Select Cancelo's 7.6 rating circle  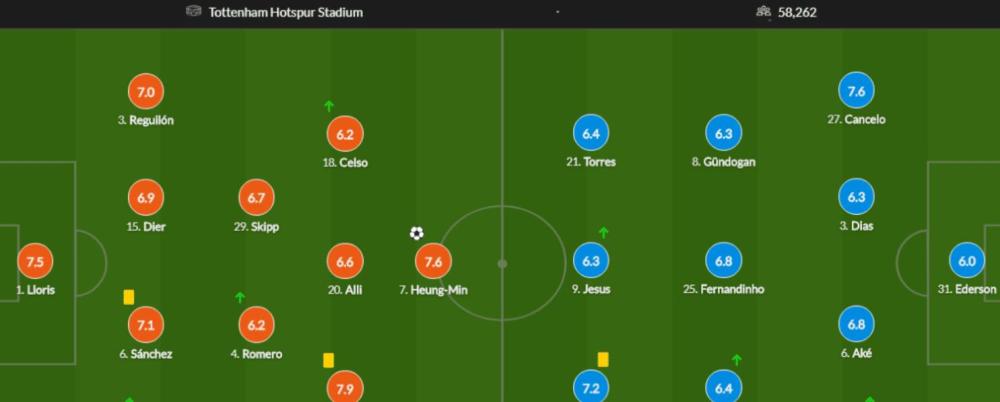856,91
